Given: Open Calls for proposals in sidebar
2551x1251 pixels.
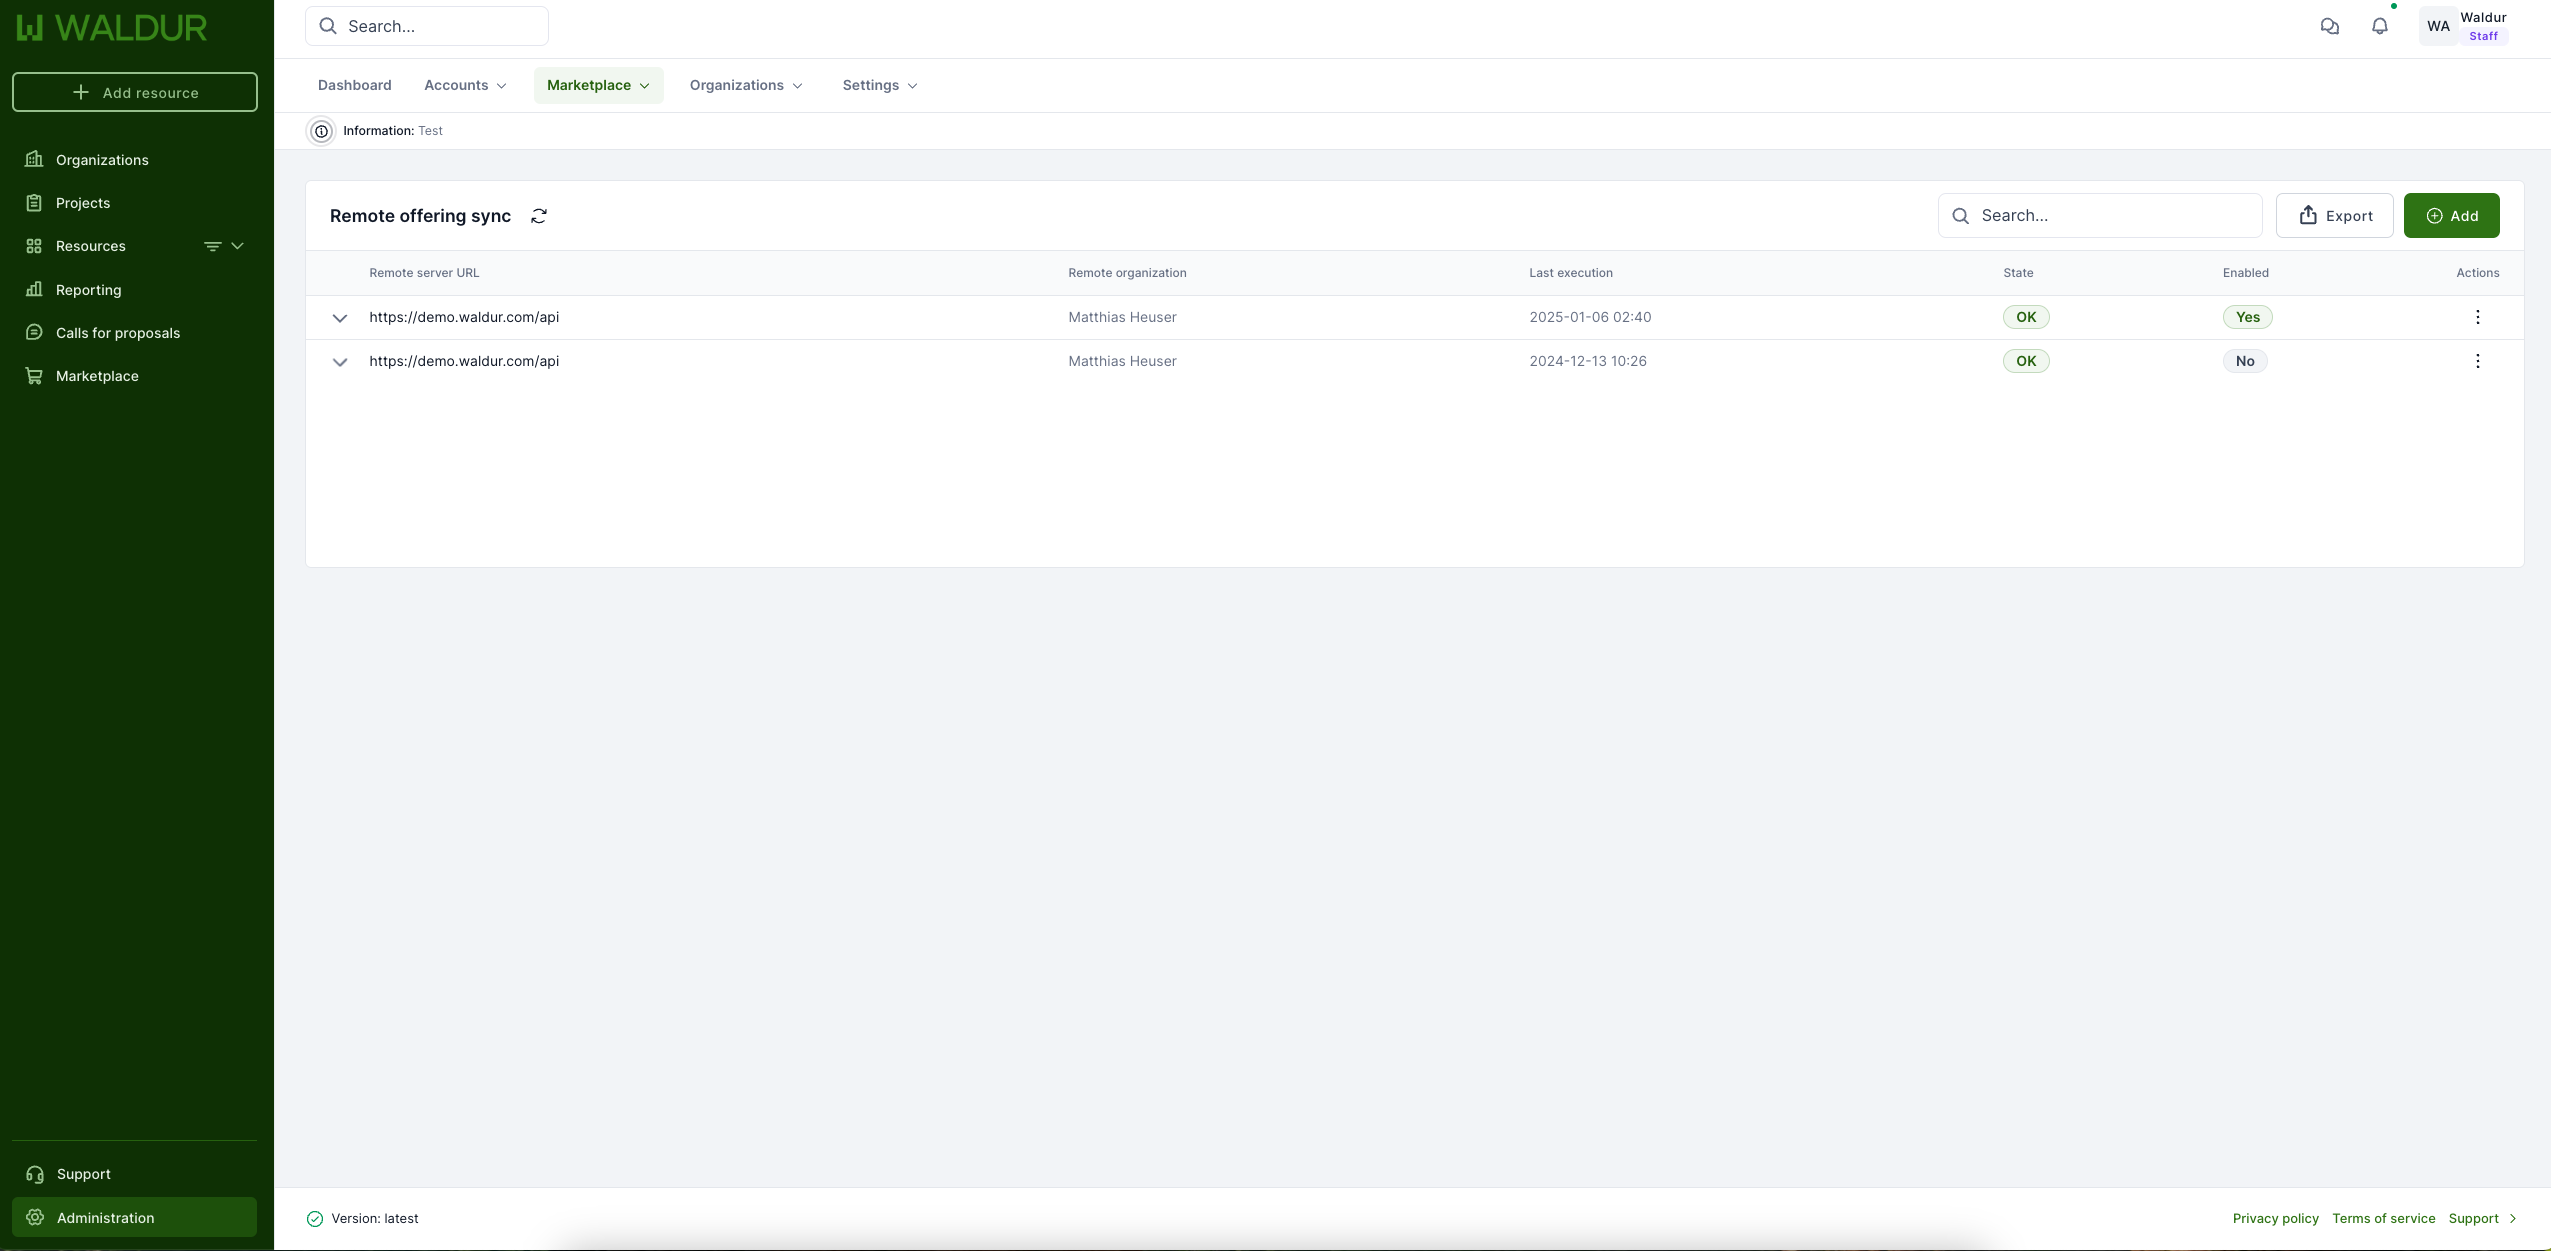Looking at the screenshot, I should coord(118,333).
